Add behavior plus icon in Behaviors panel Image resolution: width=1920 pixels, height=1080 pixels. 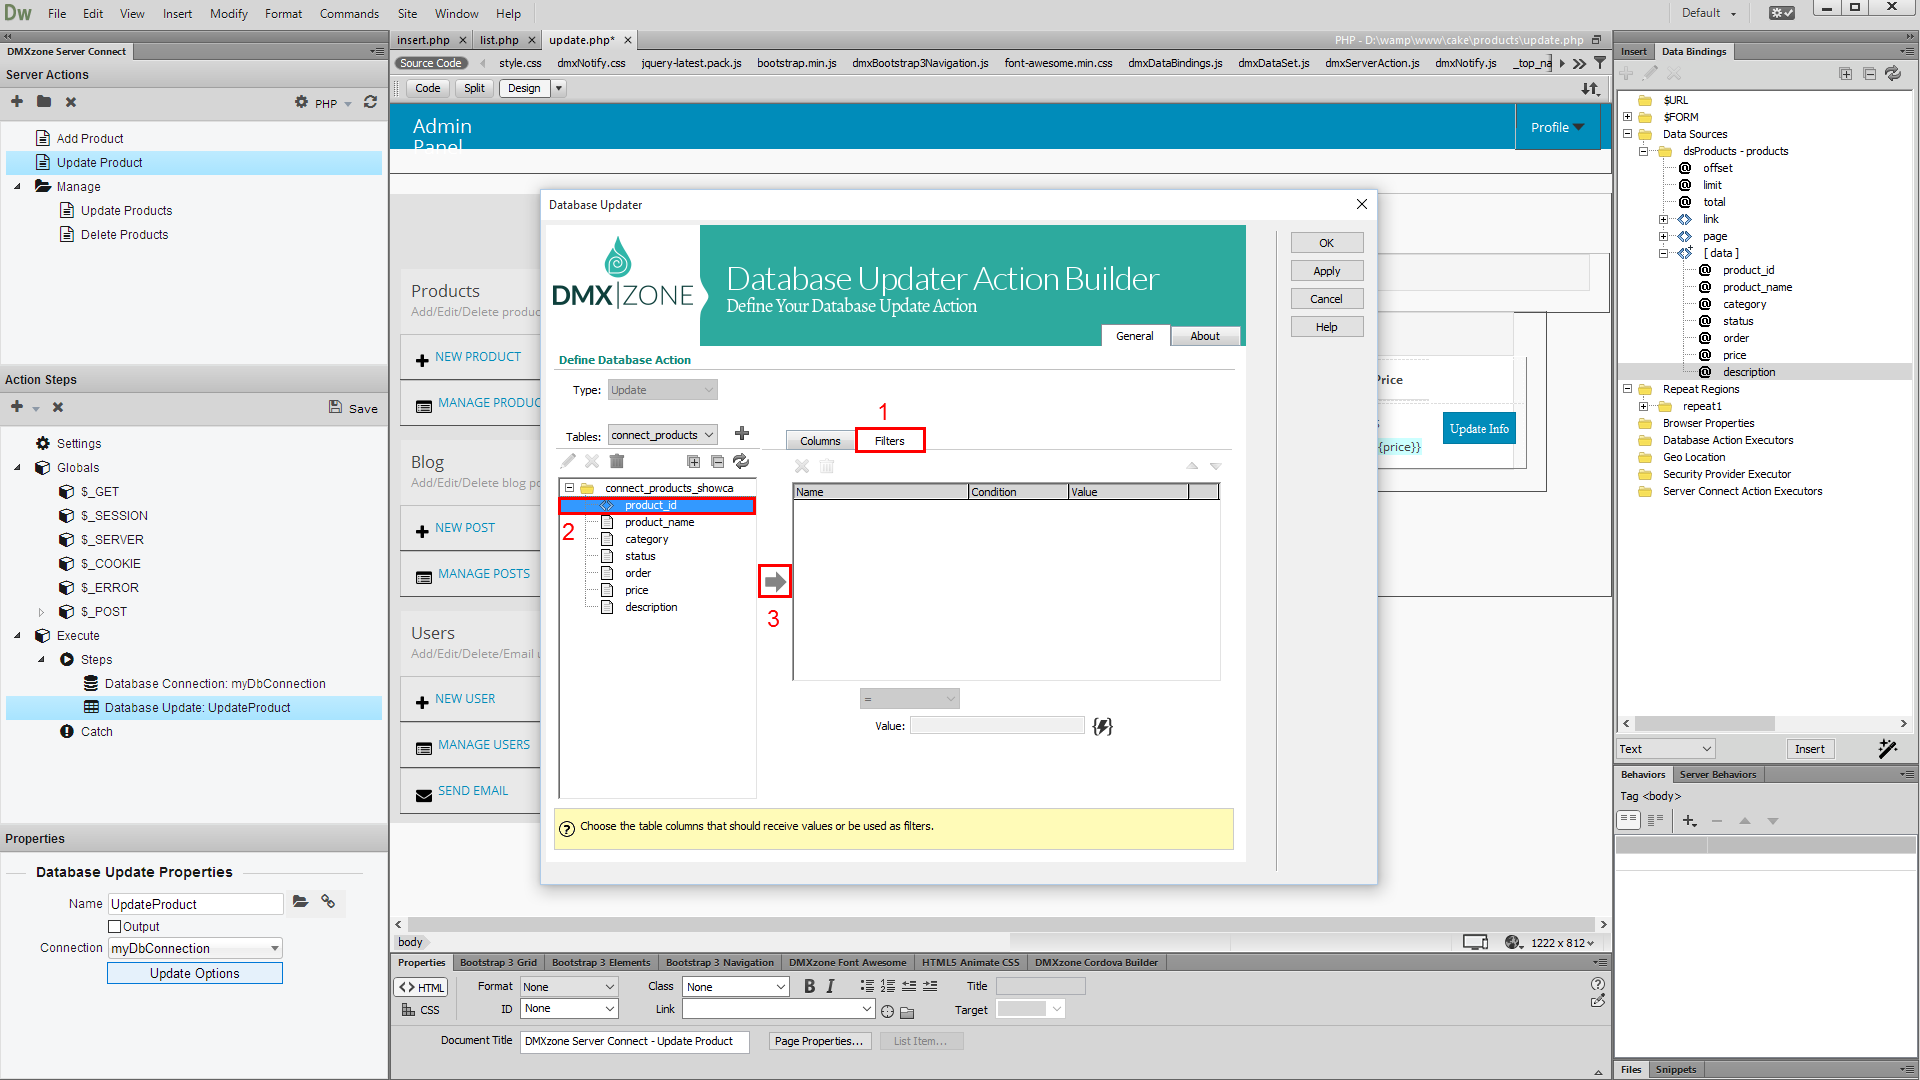coord(1689,821)
